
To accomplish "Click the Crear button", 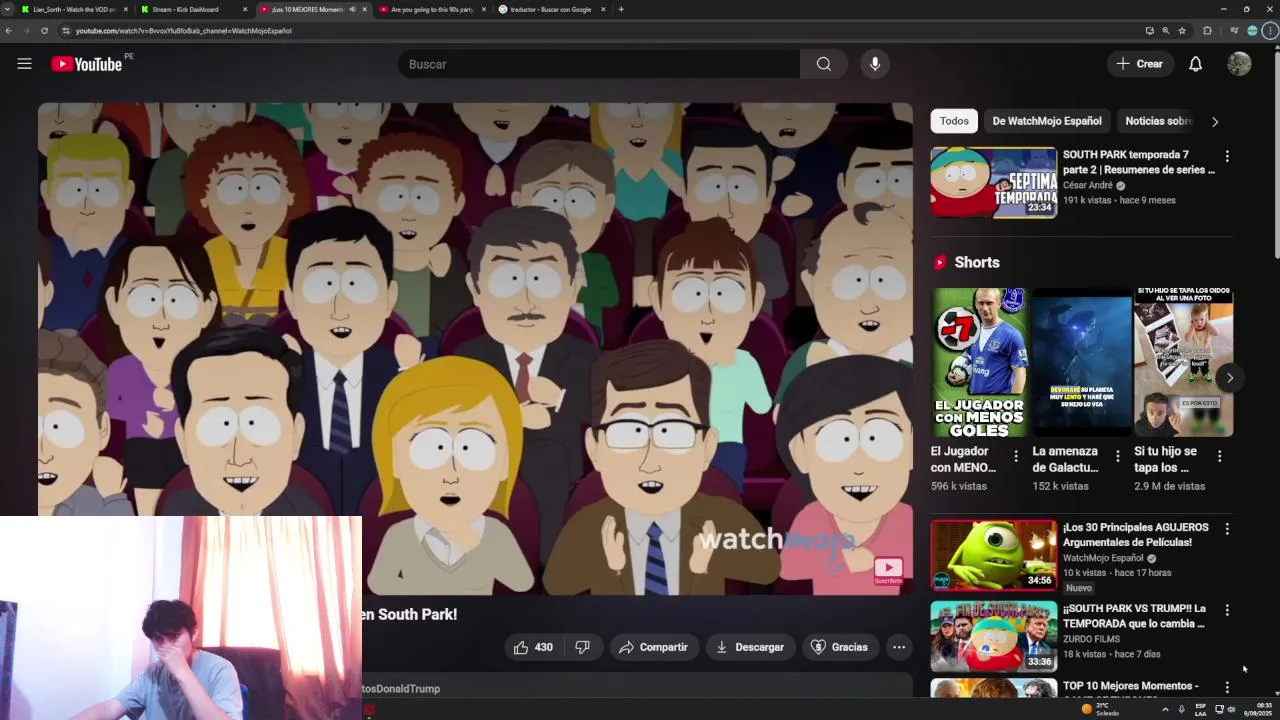I will (1139, 64).
